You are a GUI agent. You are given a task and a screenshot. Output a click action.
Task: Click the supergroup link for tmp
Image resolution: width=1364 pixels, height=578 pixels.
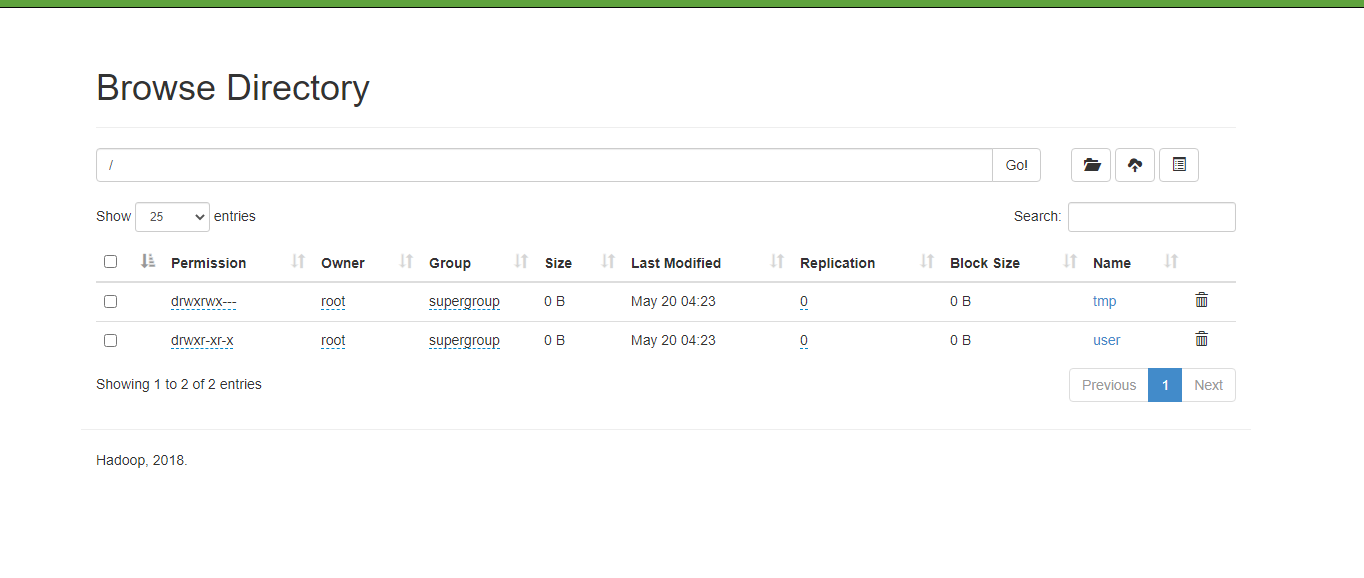pyautogui.click(x=464, y=300)
